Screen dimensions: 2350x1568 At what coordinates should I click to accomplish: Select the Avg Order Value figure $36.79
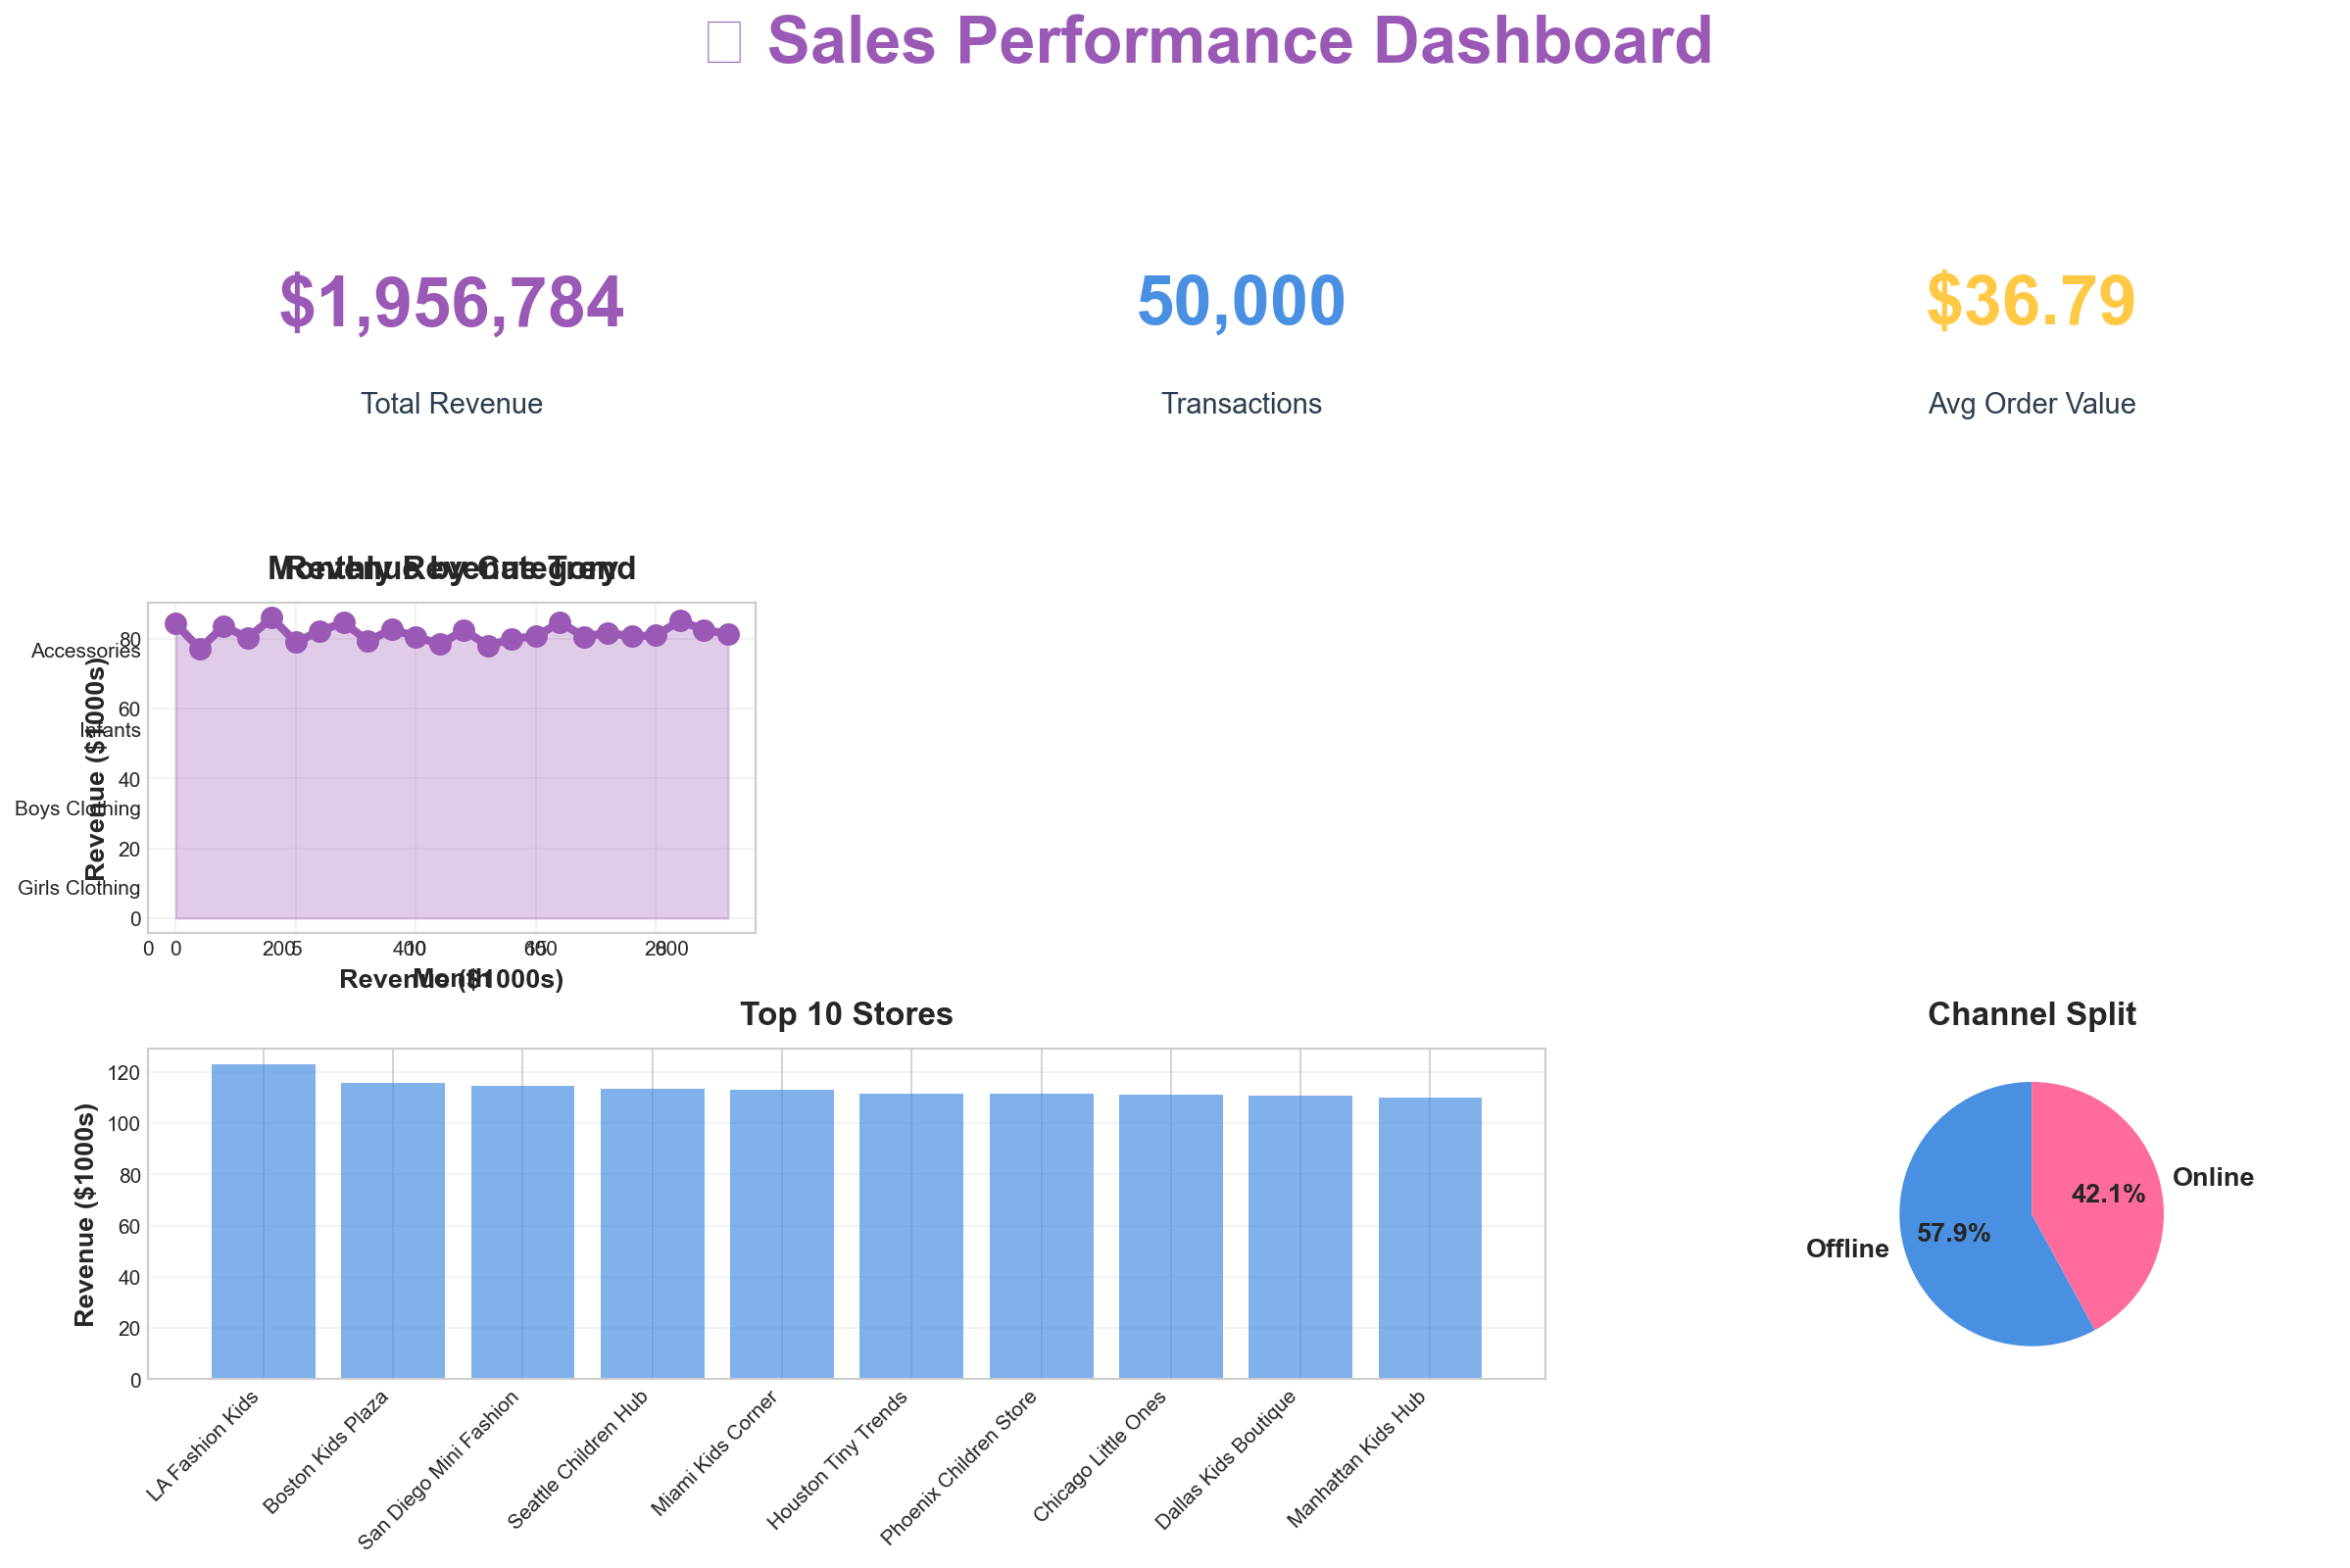[2032, 300]
